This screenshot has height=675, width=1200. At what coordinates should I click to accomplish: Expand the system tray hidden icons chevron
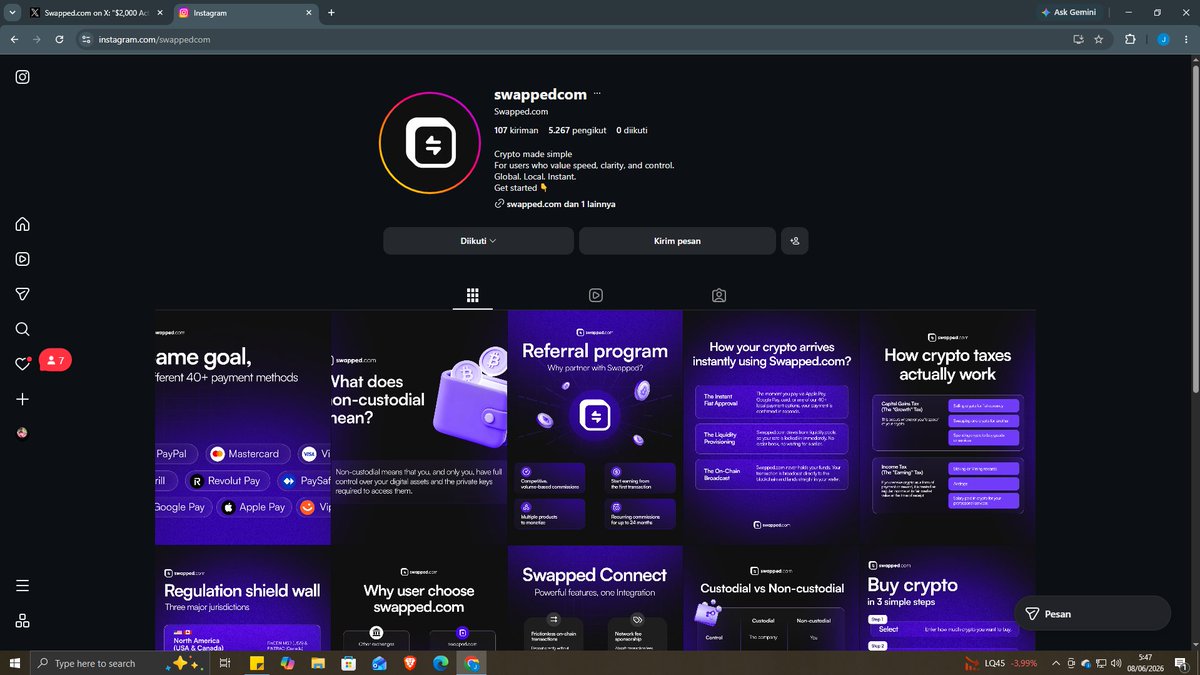click(1057, 663)
